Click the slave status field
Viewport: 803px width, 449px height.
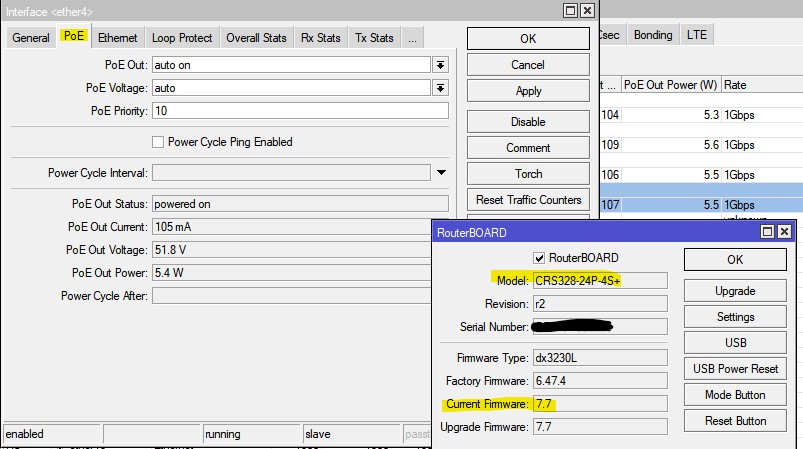(351, 434)
